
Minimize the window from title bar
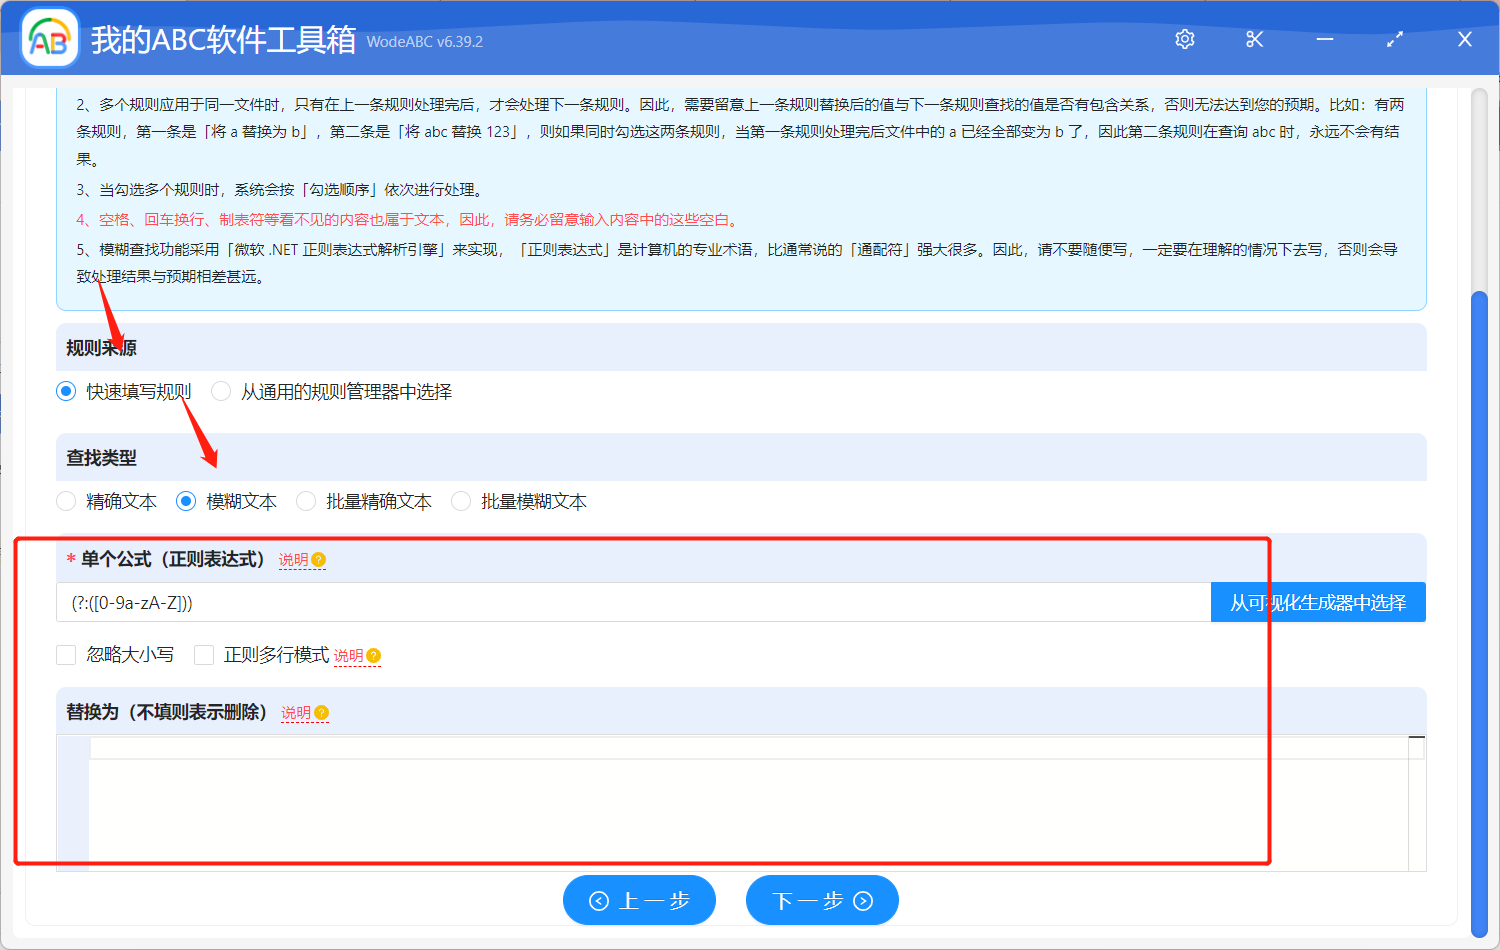pos(1325,39)
